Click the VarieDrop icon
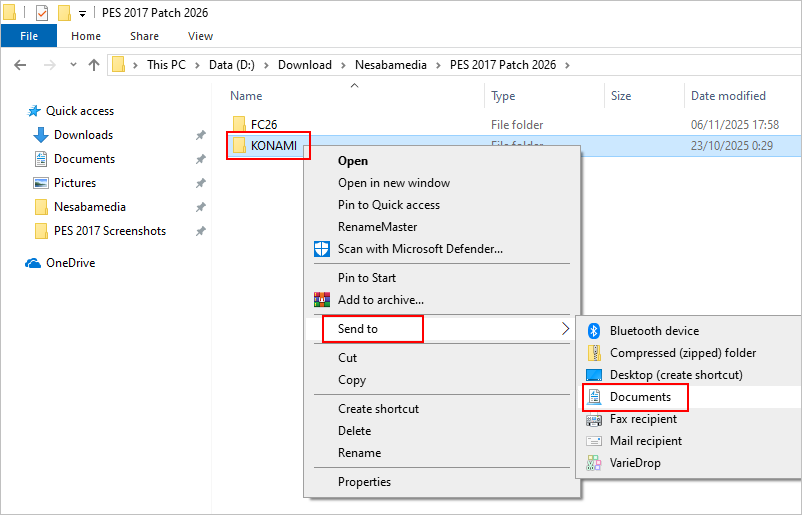802x515 pixels. [x=592, y=463]
